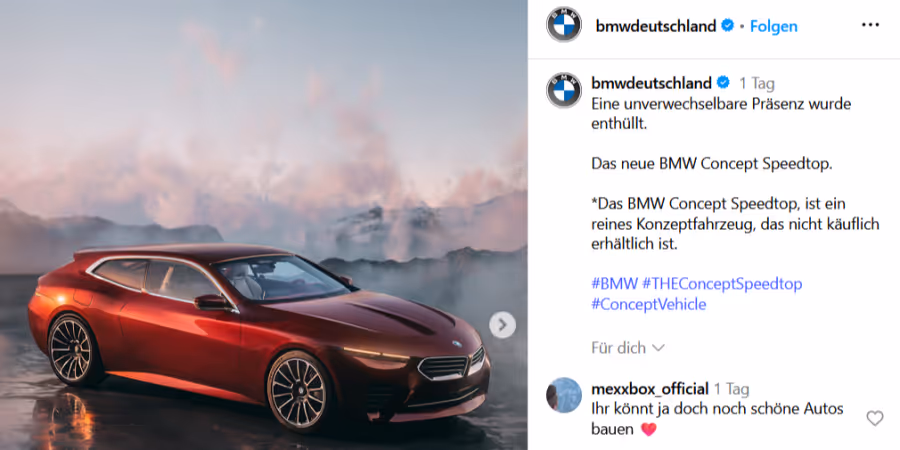Click the chevron next to Für dich

point(658,348)
